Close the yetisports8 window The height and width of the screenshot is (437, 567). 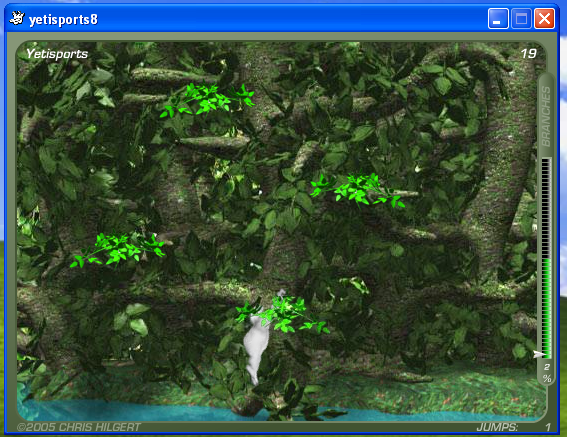coord(544,18)
